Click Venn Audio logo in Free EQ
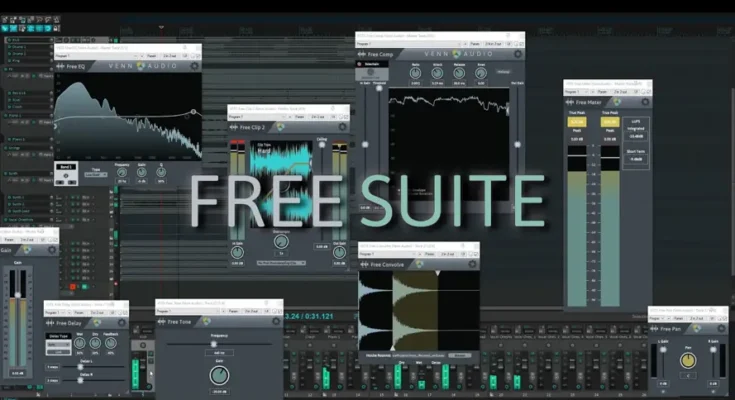The width and height of the screenshot is (735, 400). tap(141, 66)
